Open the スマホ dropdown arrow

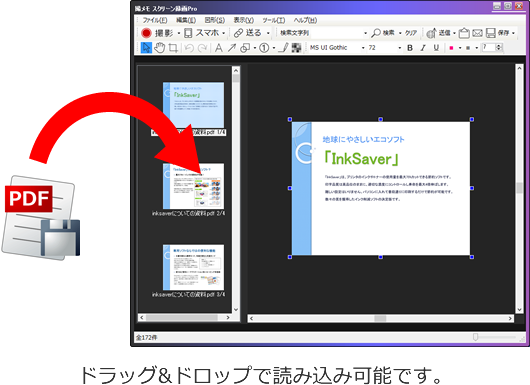point(223,33)
